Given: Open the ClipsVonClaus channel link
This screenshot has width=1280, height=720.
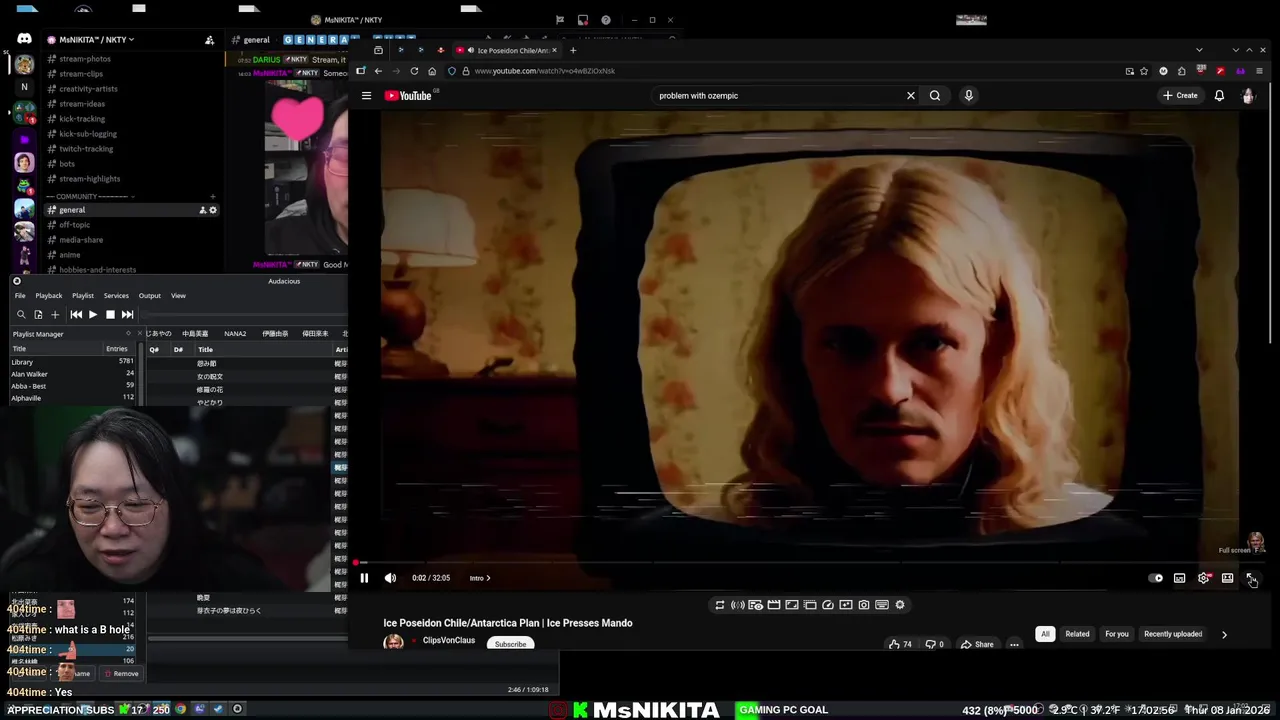Looking at the screenshot, I should tap(449, 640).
